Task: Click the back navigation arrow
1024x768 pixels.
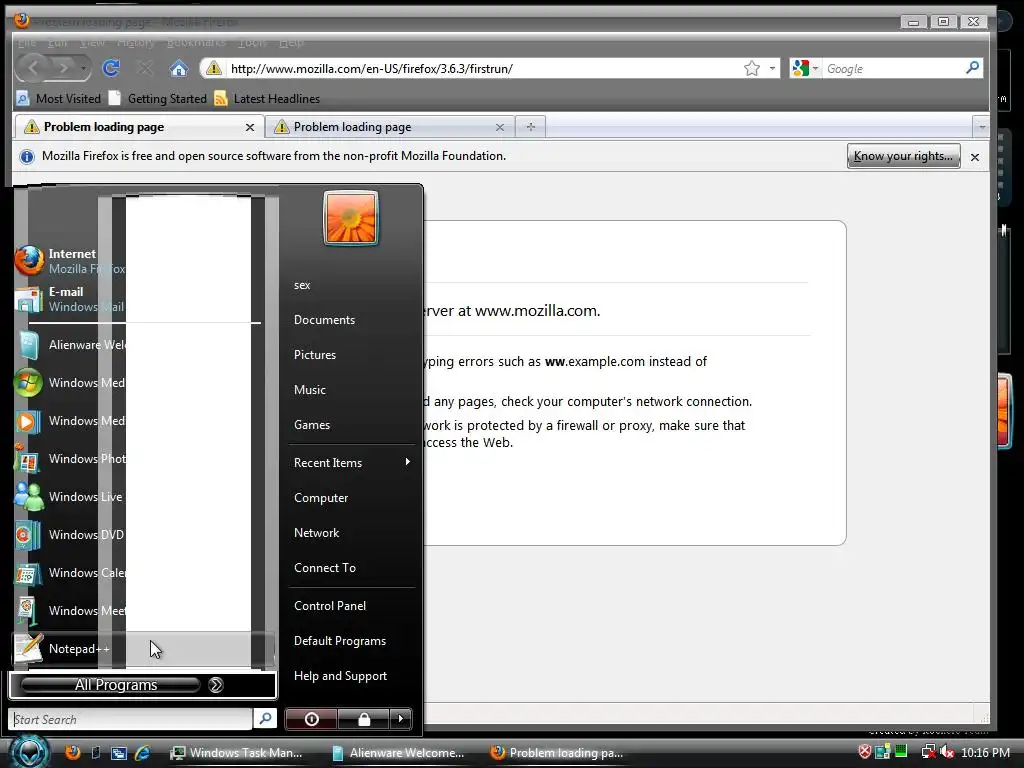Action: point(33,67)
